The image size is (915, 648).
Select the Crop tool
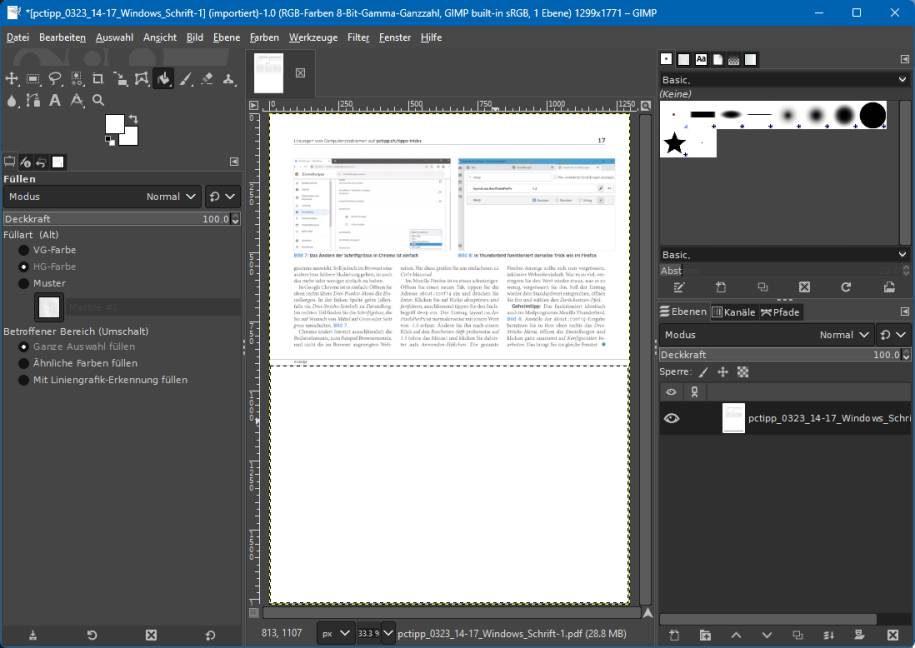(98, 79)
